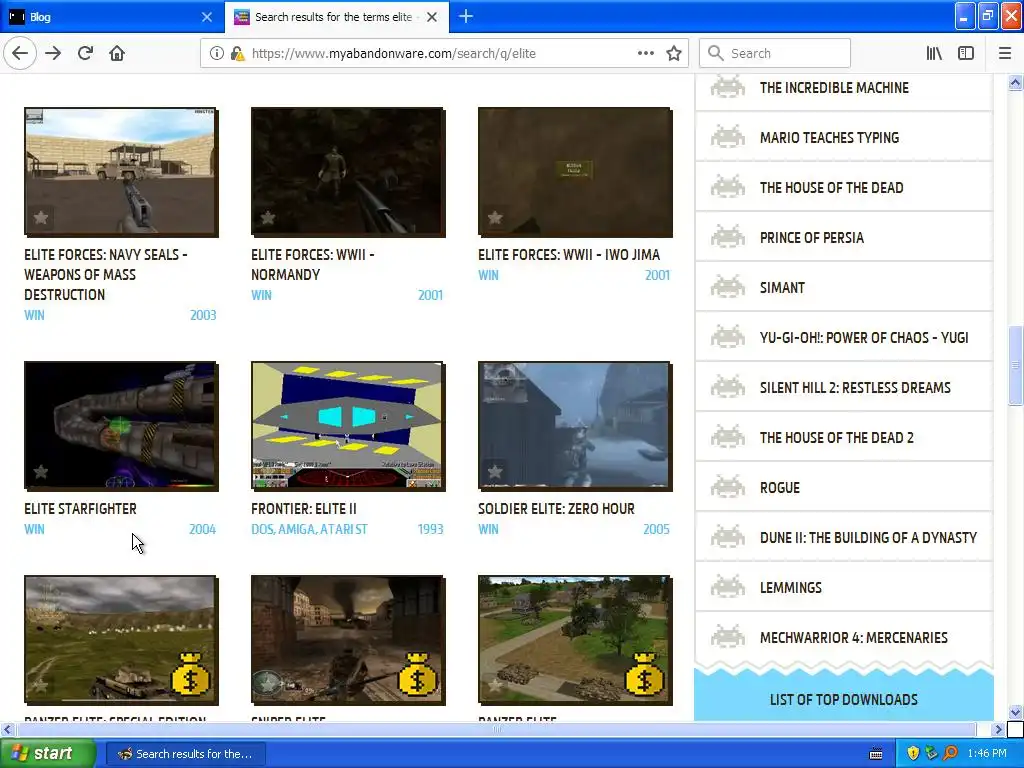
Task: Click the DOS, Amiga, Atari ST platform link
Action: point(310,530)
